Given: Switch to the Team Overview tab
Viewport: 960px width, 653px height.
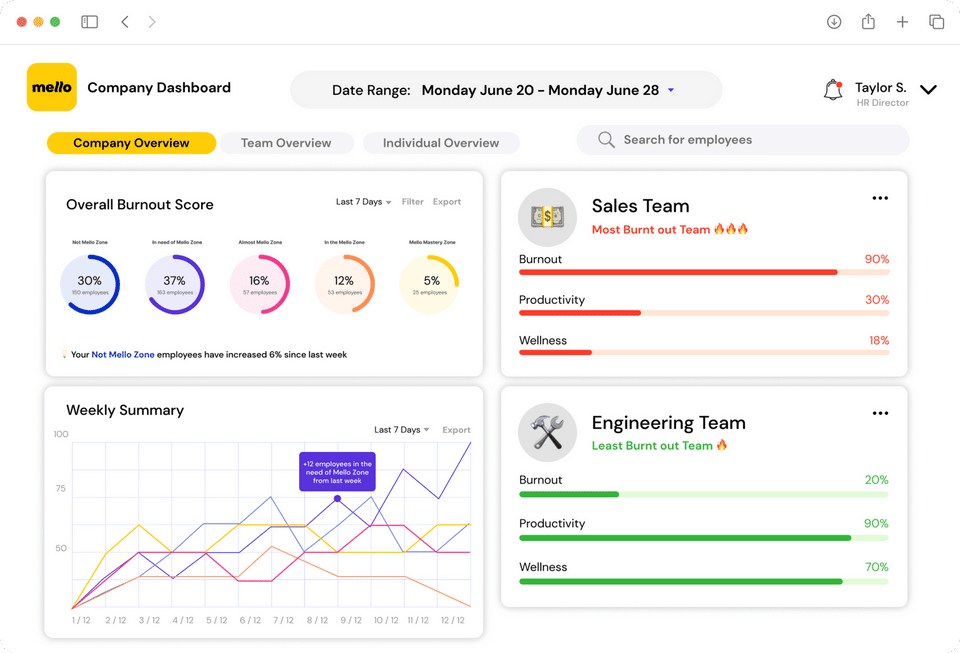Looking at the screenshot, I should [x=287, y=143].
